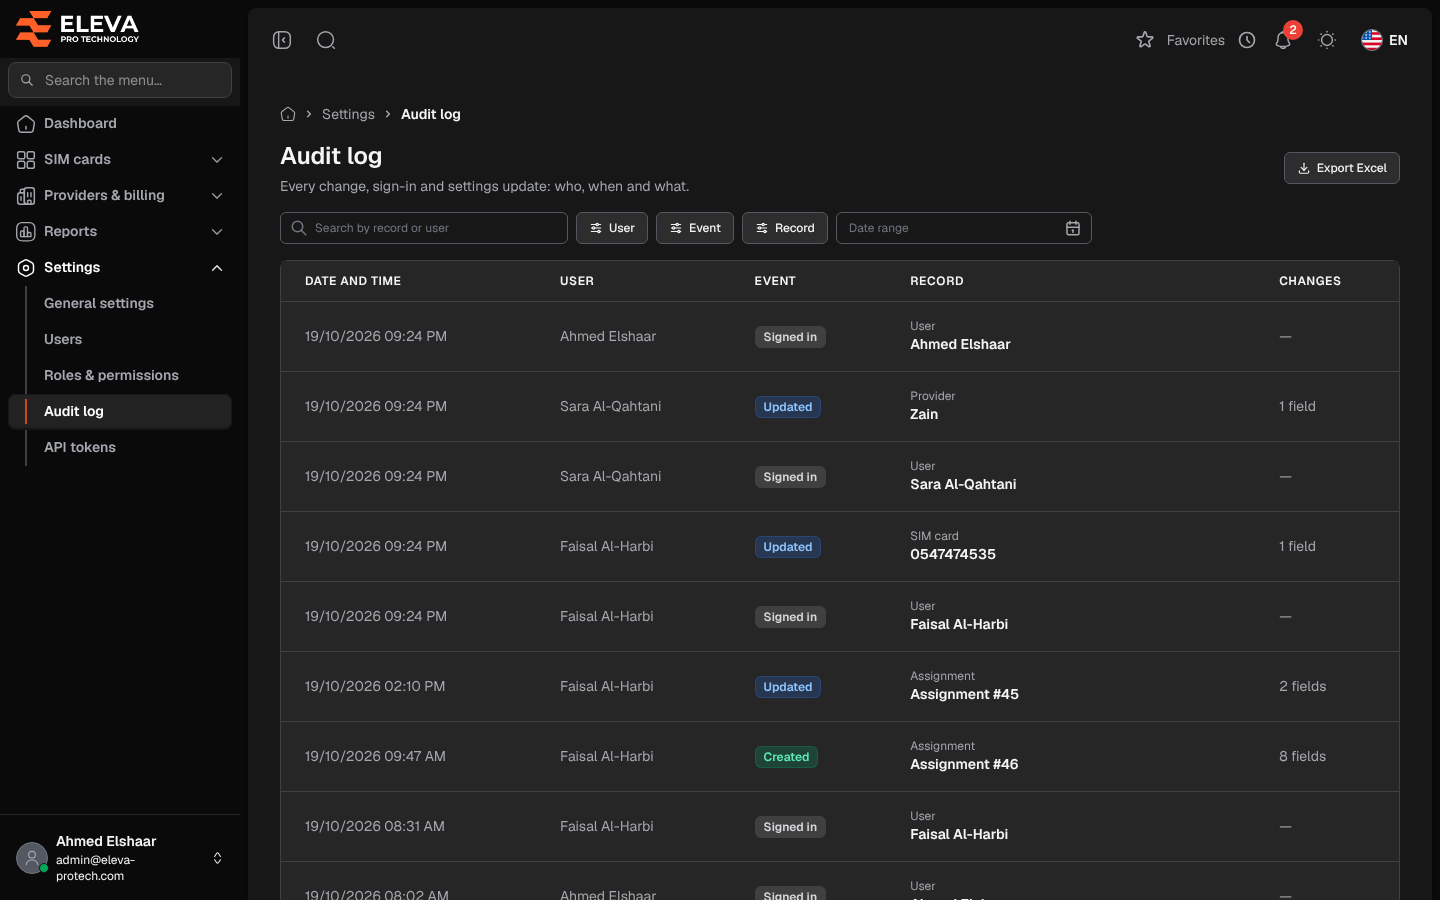Viewport: 1440px width, 900px height.
Task: Click the Export Excel button
Action: coord(1342,168)
